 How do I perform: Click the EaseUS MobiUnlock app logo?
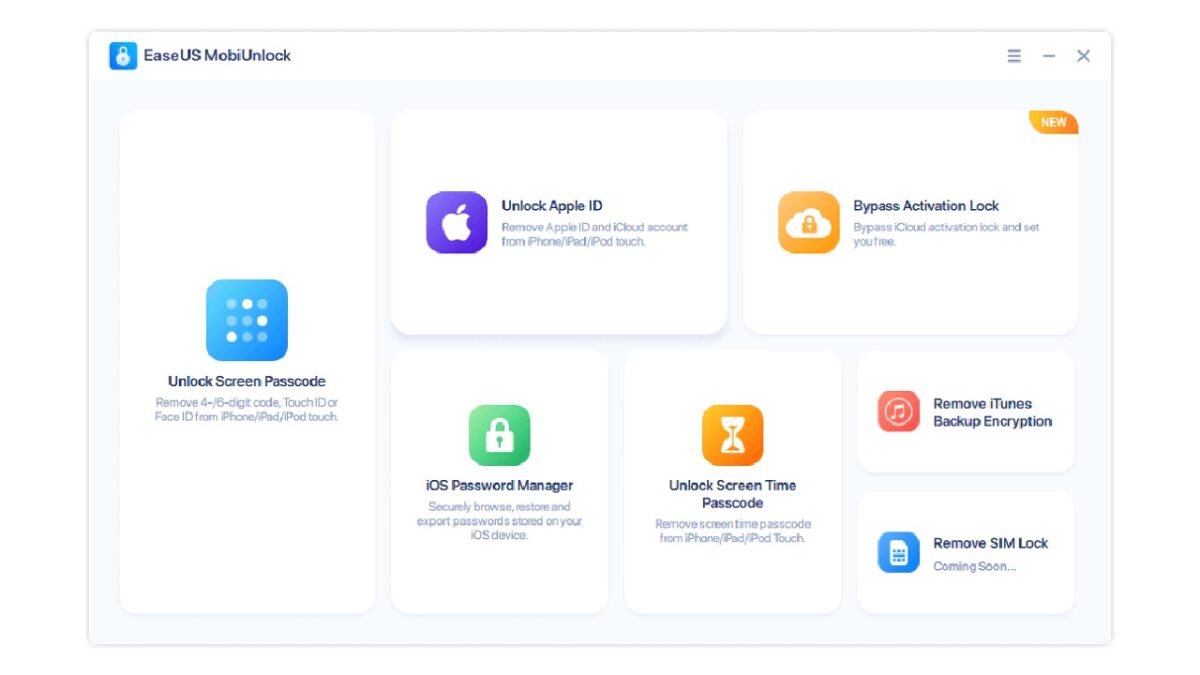click(122, 55)
